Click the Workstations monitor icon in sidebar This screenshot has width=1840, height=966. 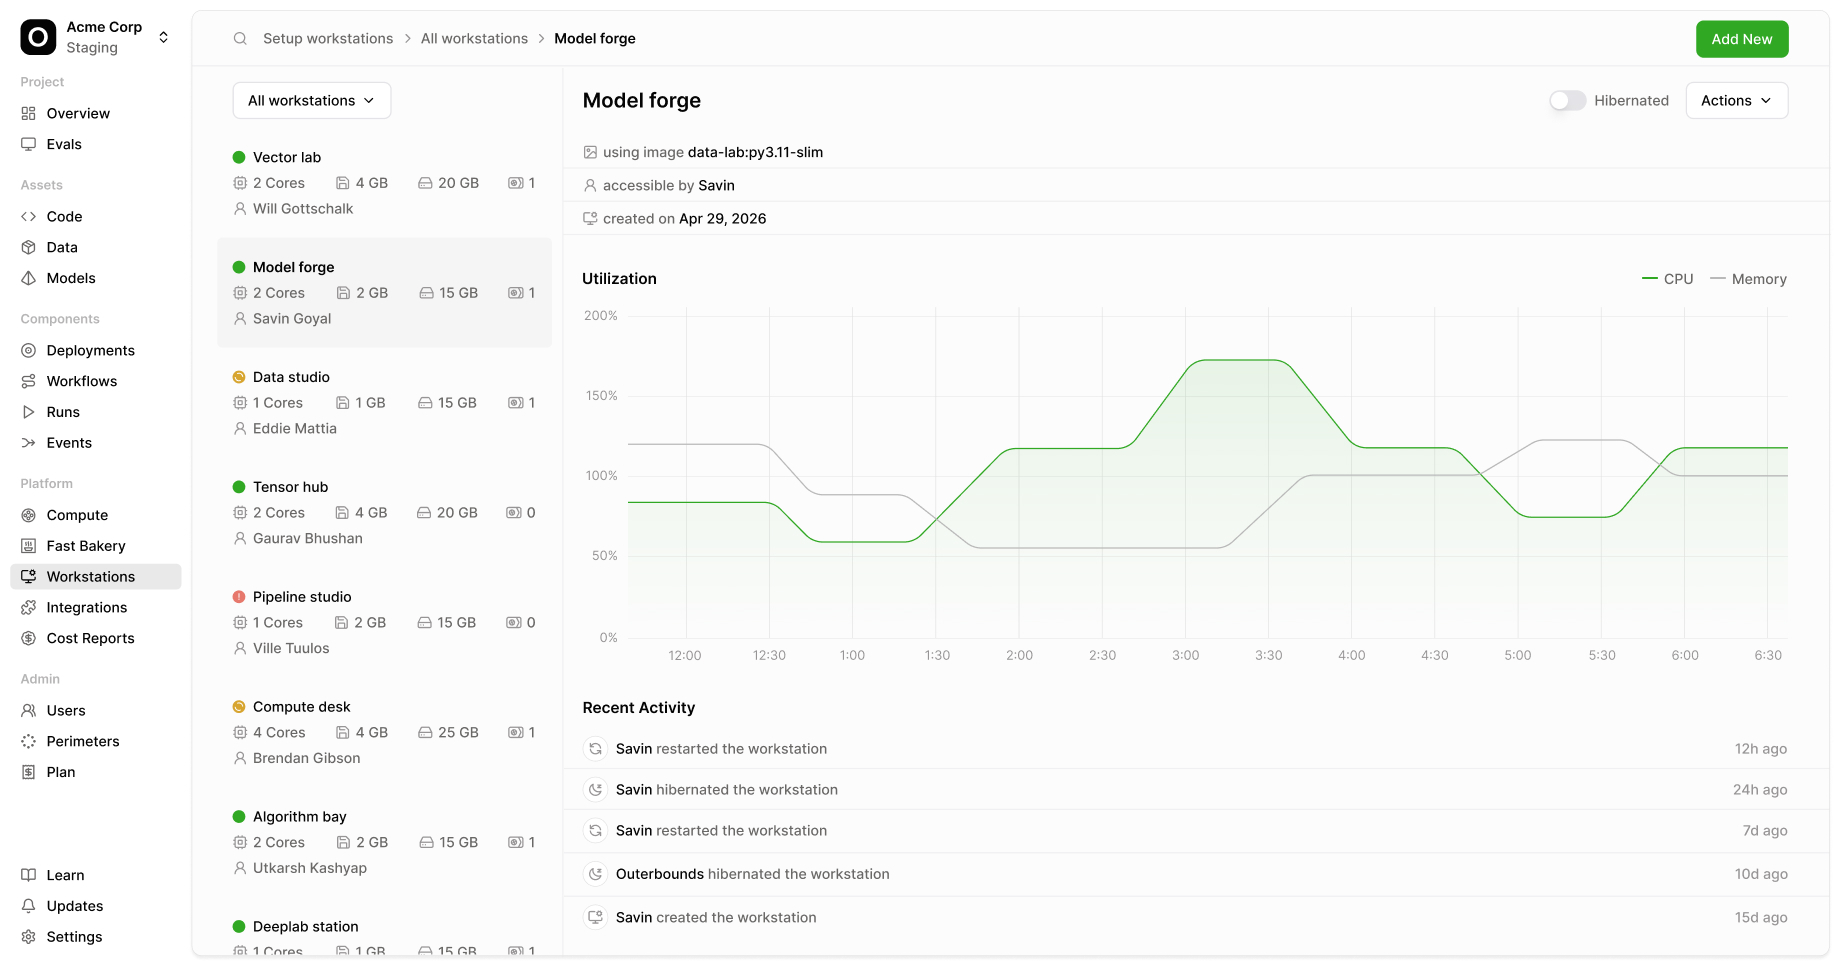(x=28, y=576)
